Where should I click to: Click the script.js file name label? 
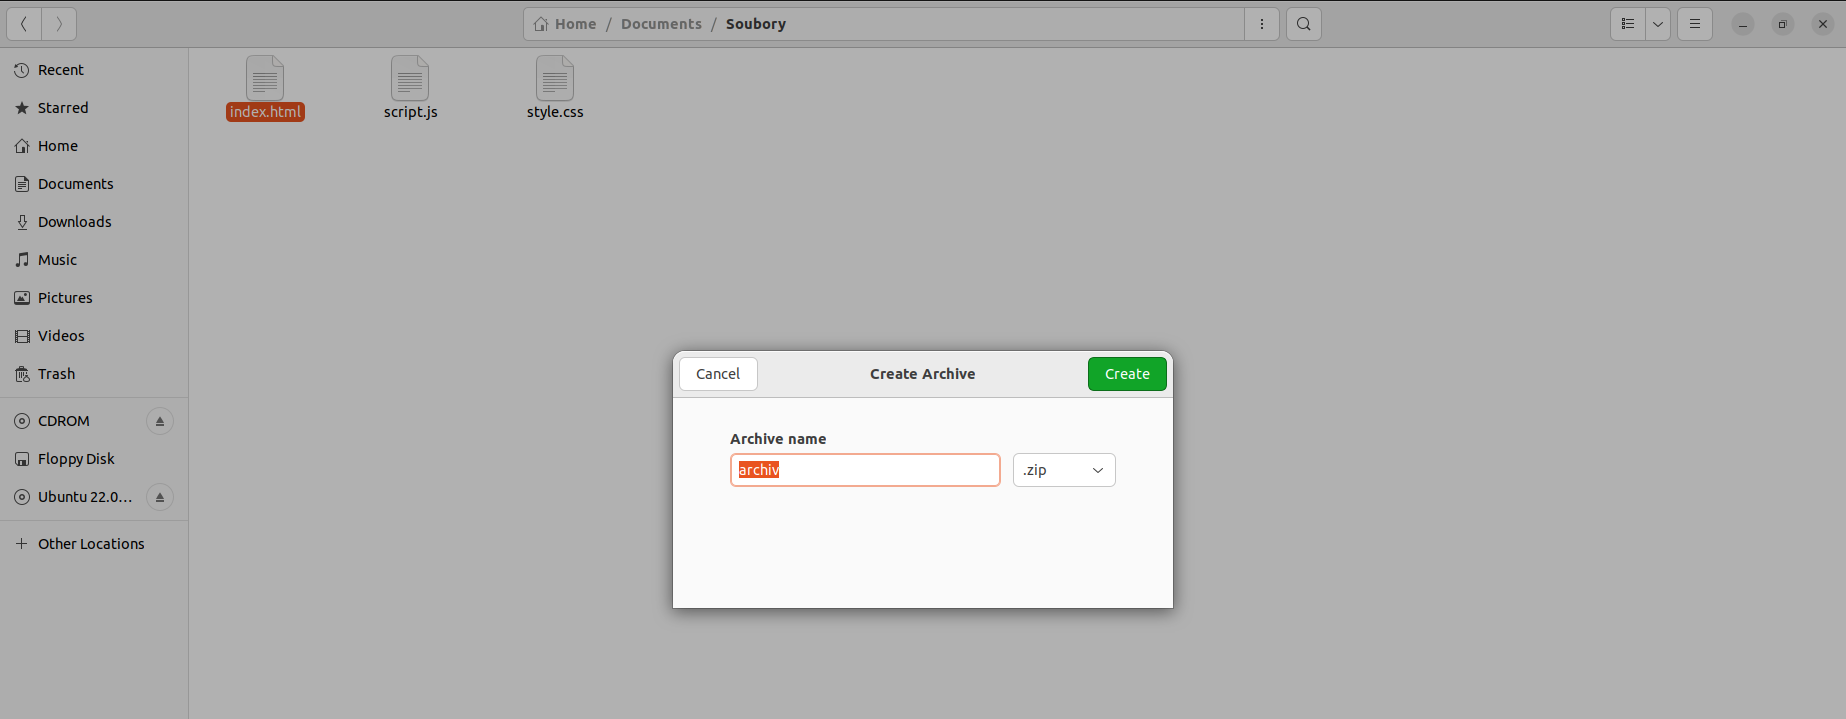(411, 112)
